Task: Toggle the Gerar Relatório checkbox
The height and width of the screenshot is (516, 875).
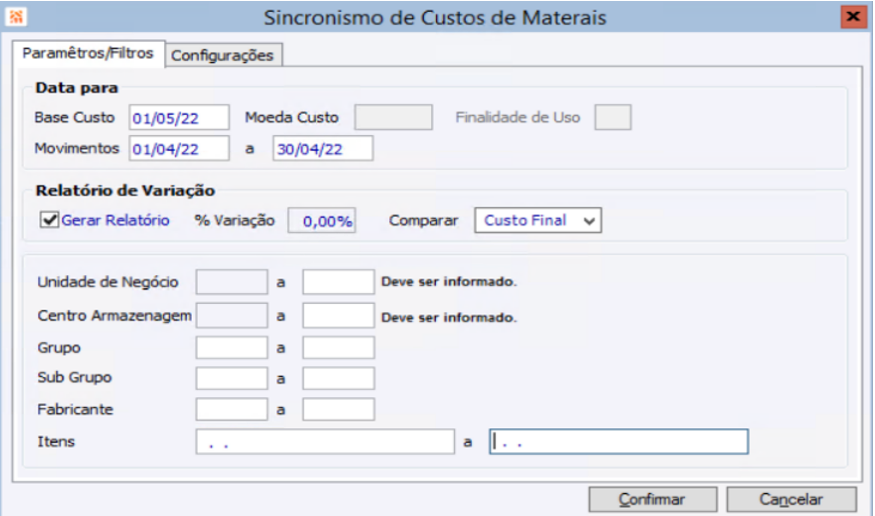Action: coord(49,220)
